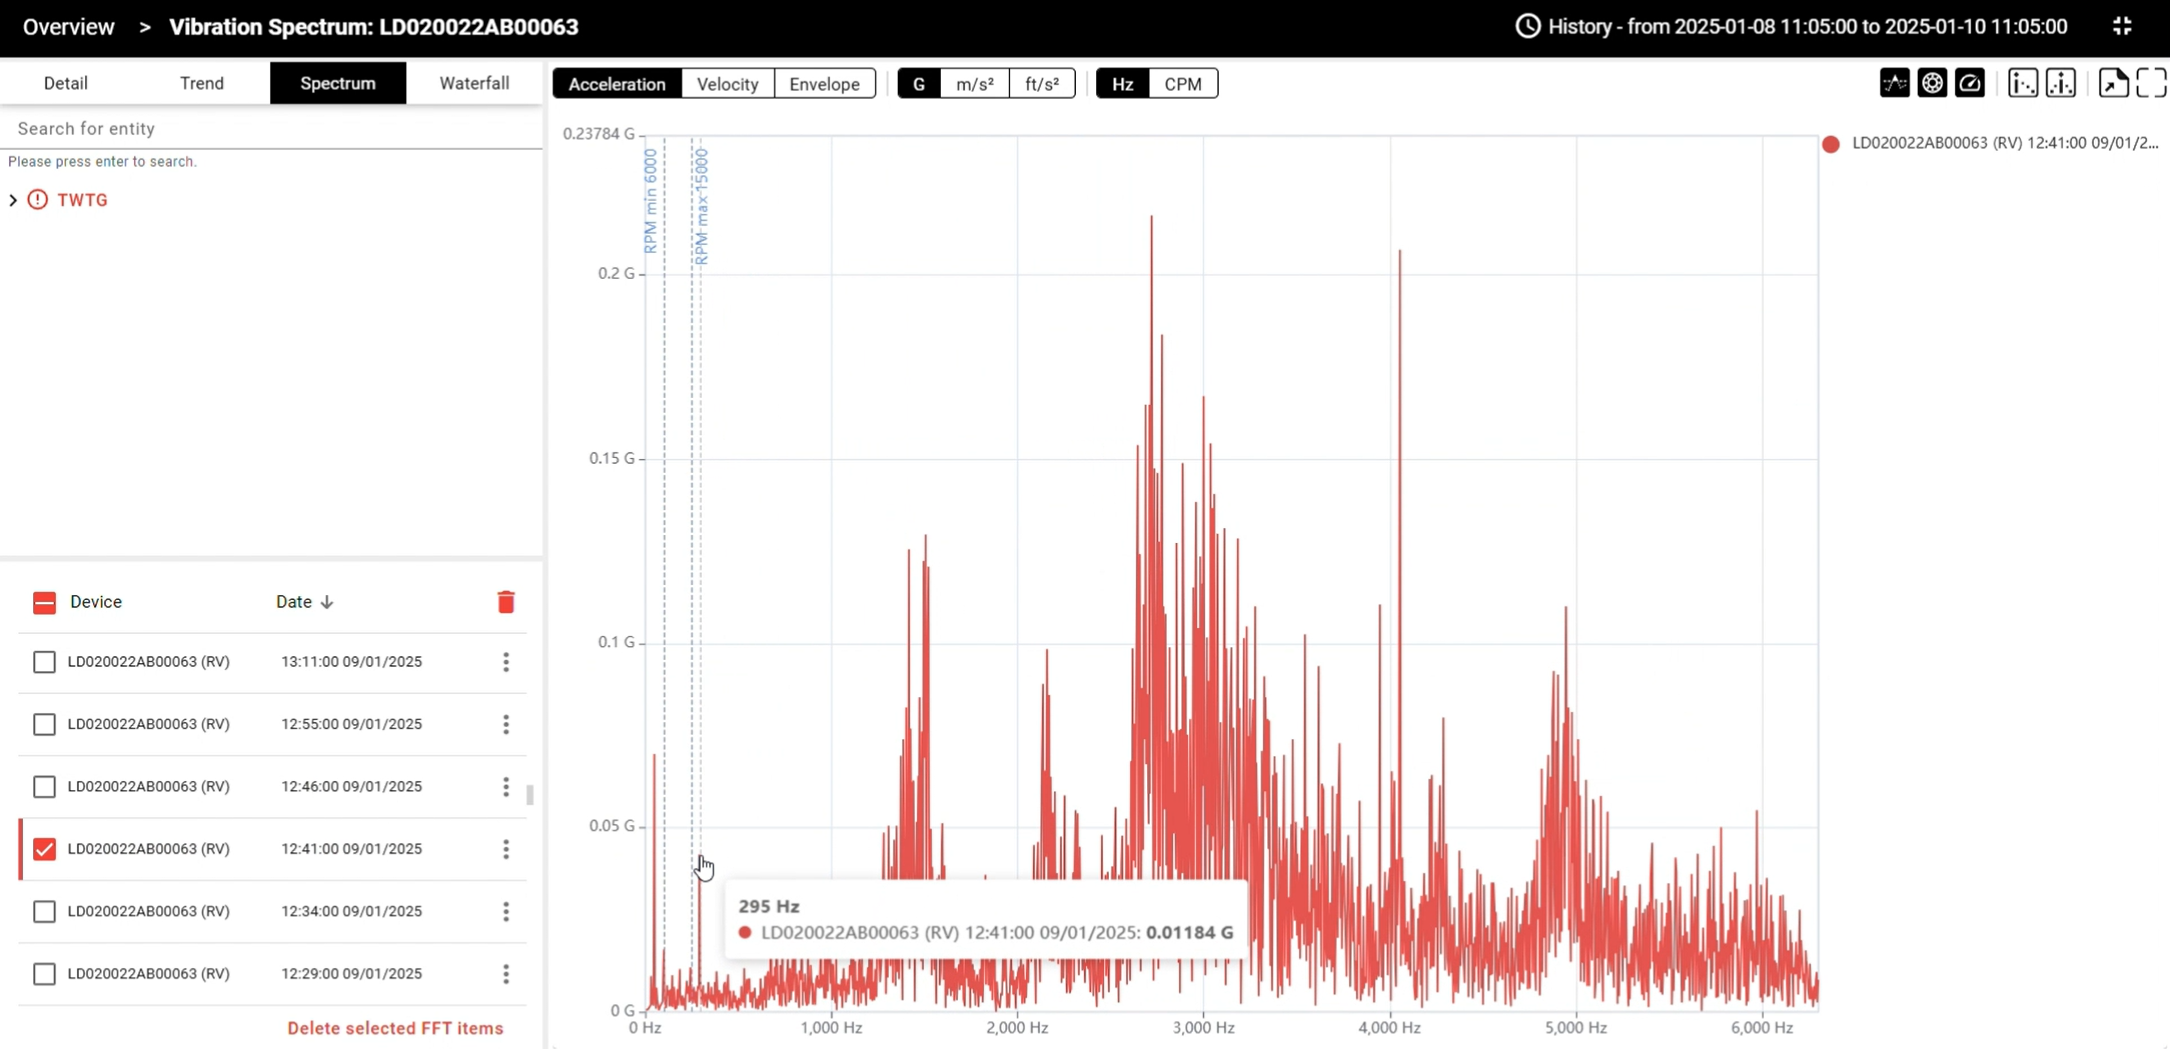This screenshot has height=1049, width=2170.
Task: Click the bearing frequencies icon
Action: [1932, 83]
